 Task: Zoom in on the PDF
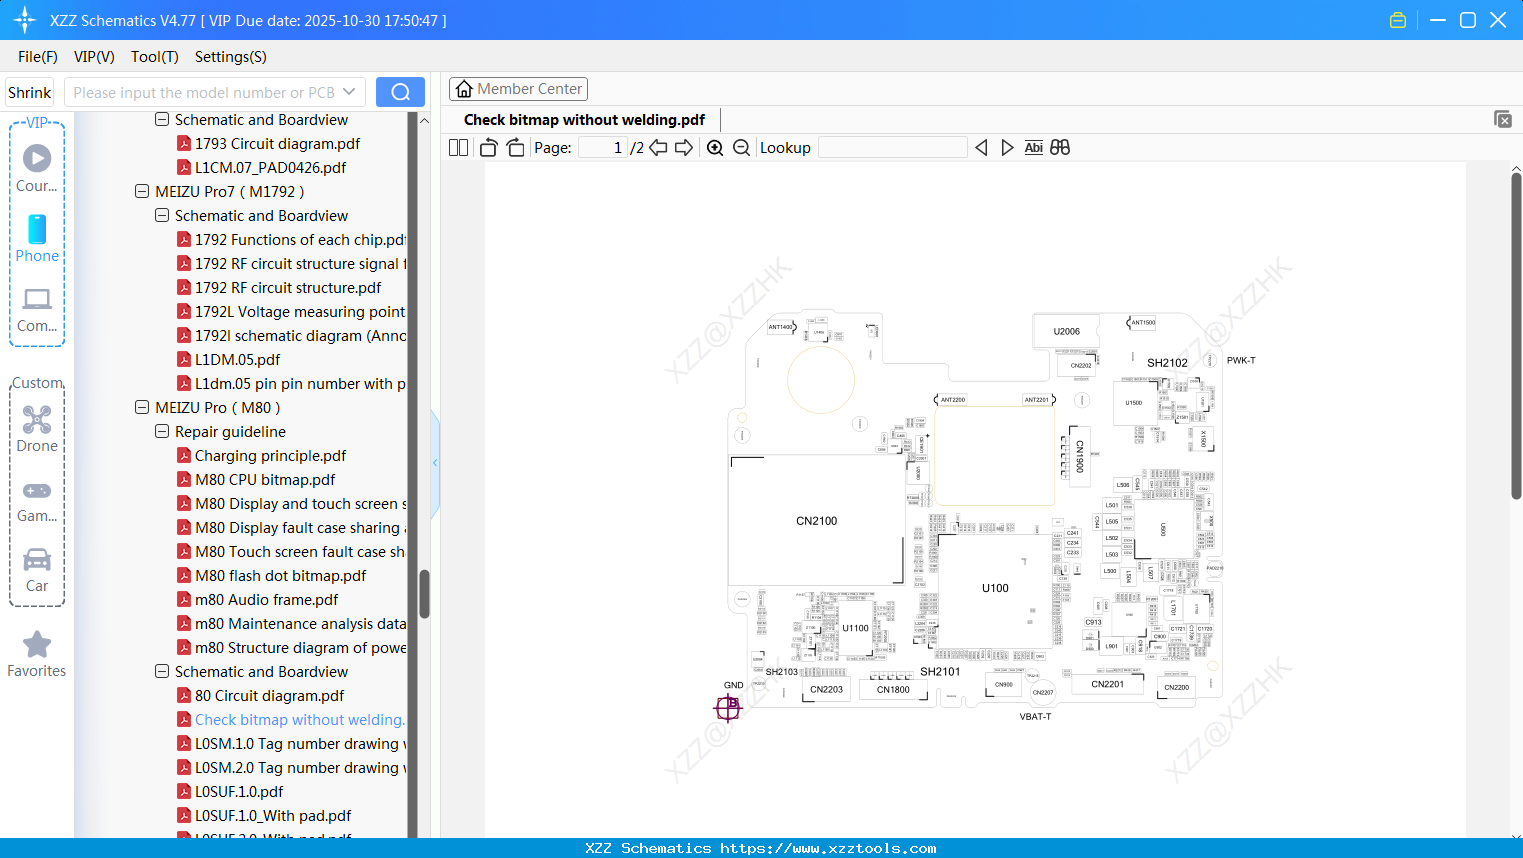(x=715, y=148)
